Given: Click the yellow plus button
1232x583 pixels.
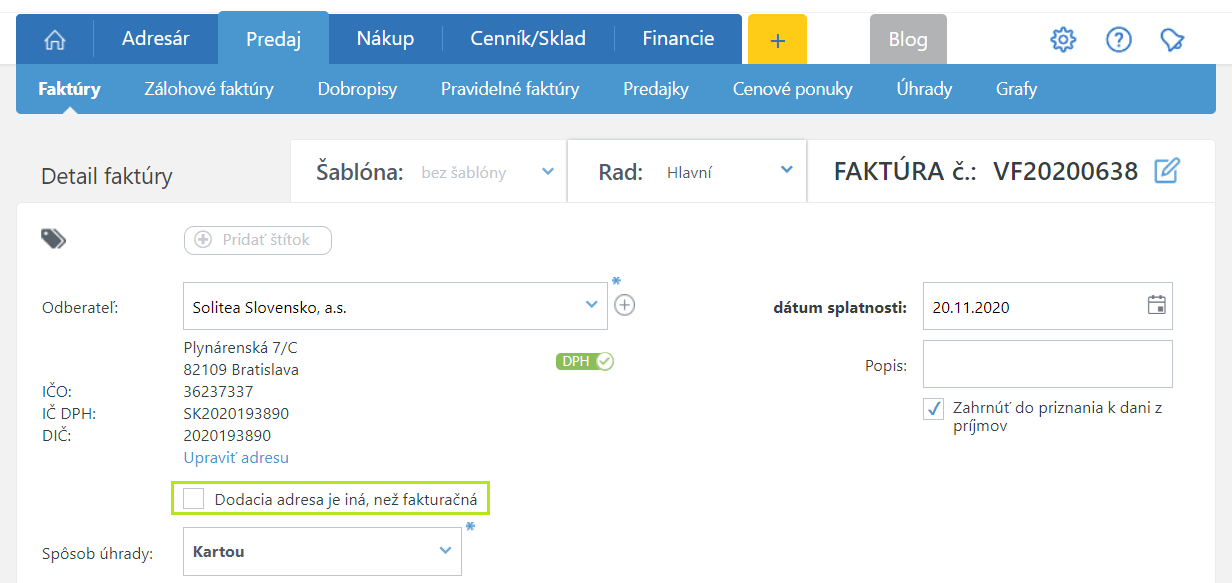Looking at the screenshot, I should click(x=777, y=40).
